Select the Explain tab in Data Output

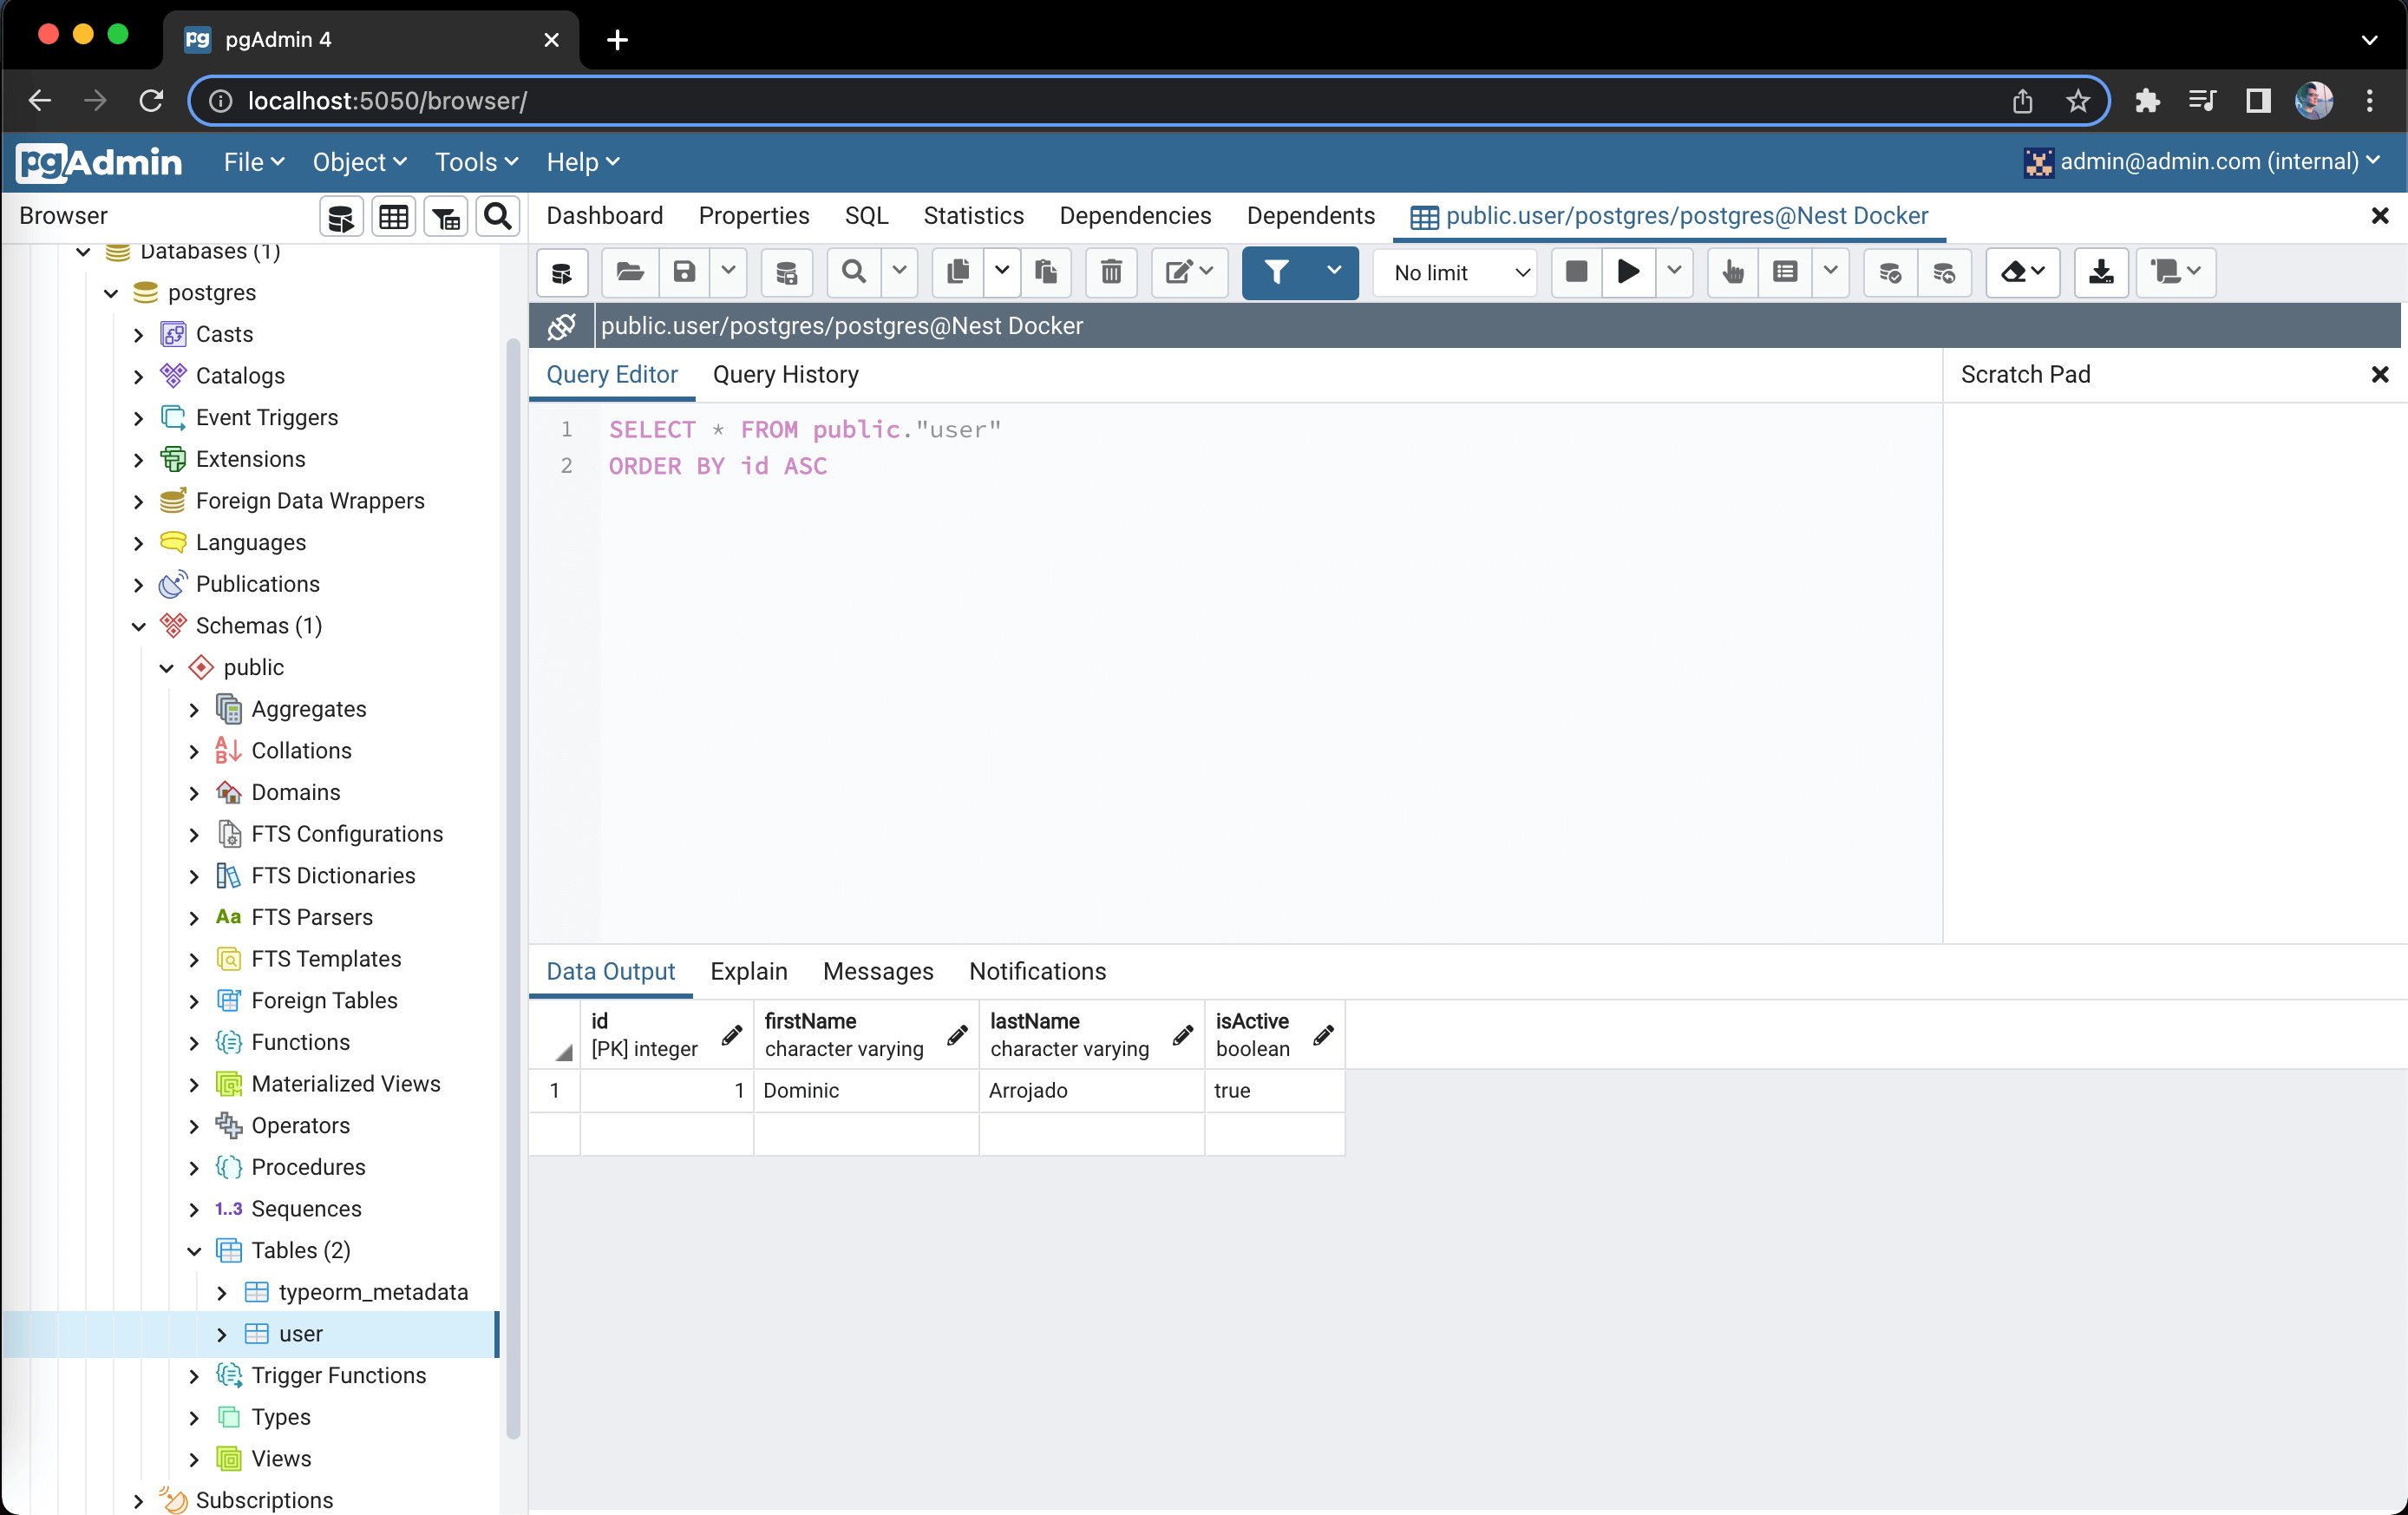pos(747,970)
